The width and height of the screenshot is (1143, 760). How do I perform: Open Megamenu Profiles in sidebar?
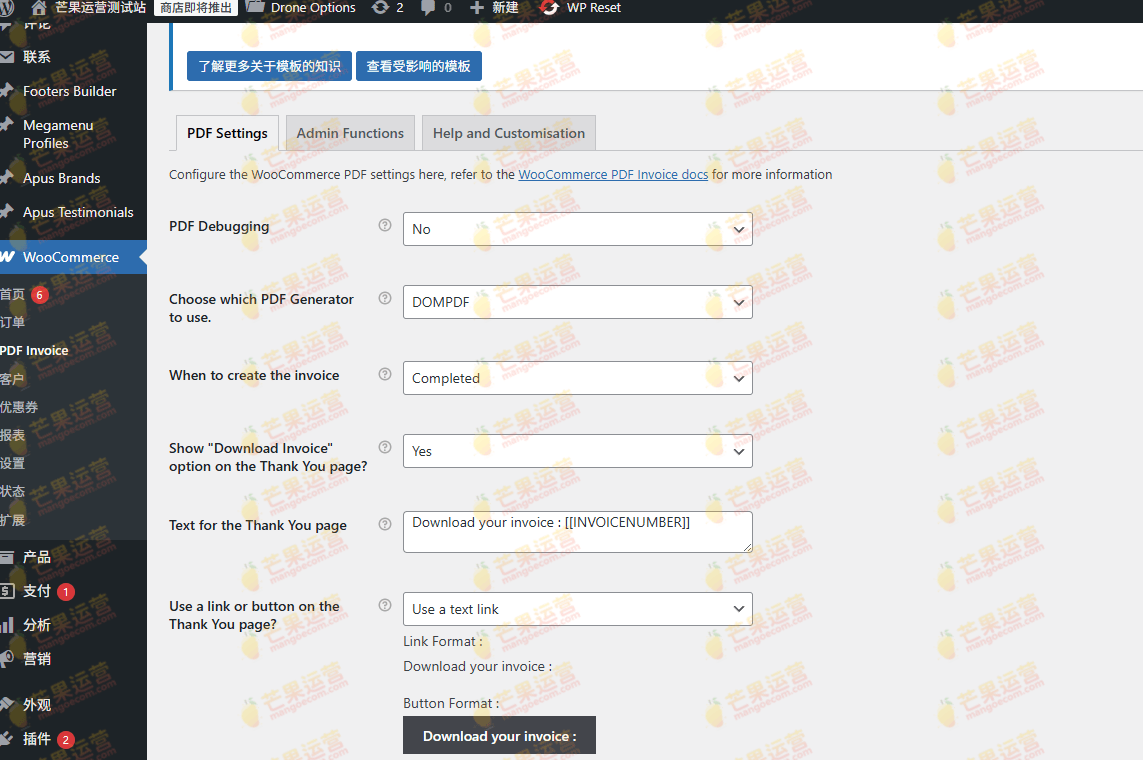(58, 134)
